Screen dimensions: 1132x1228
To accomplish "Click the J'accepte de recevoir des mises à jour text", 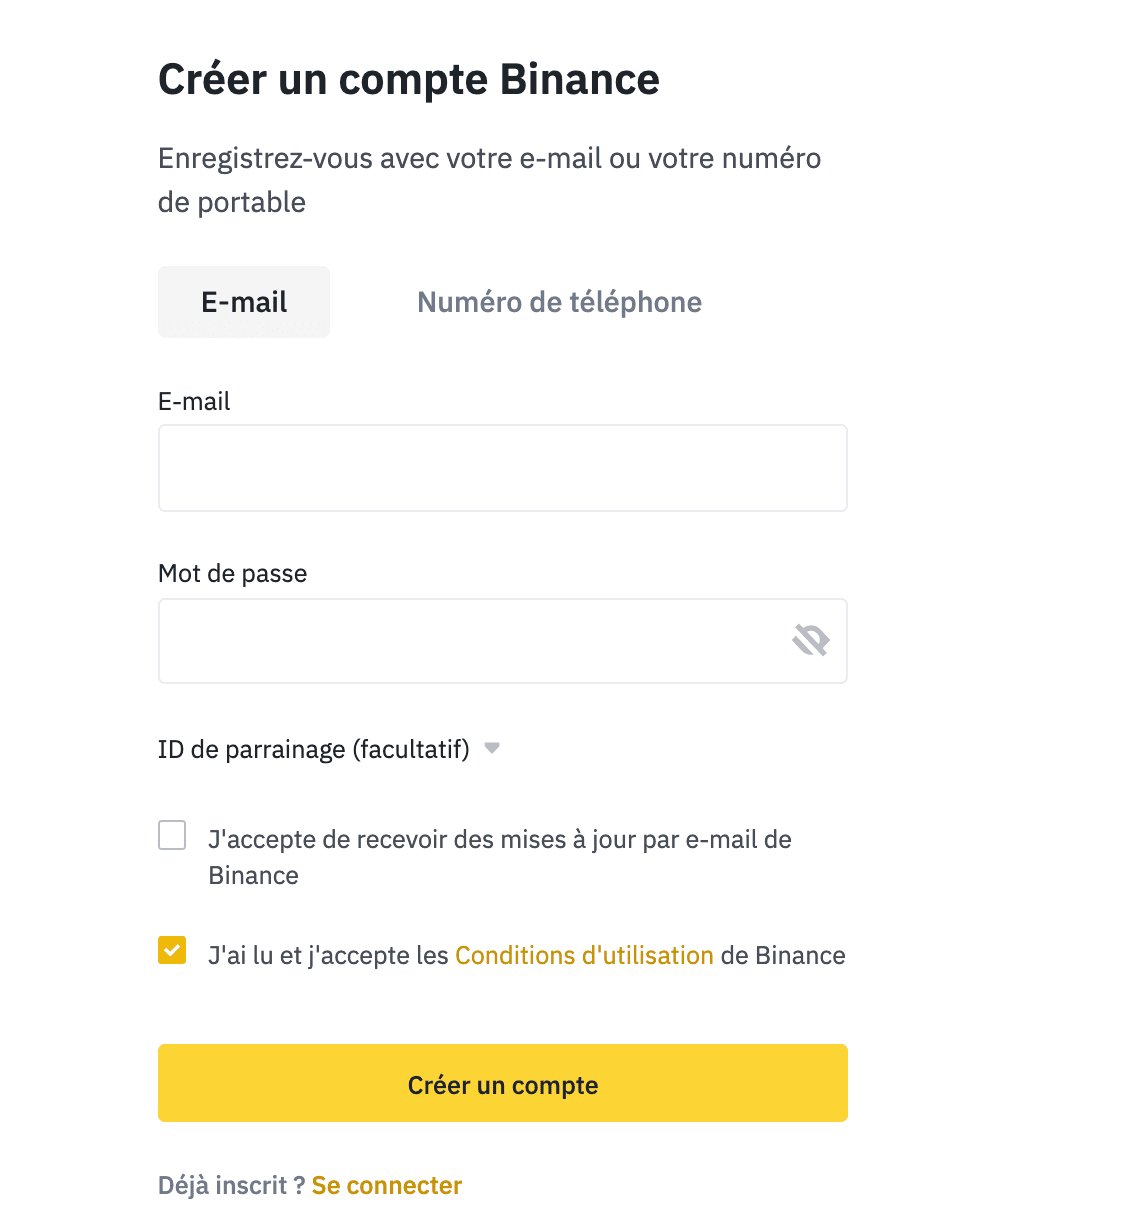I will (x=500, y=857).
